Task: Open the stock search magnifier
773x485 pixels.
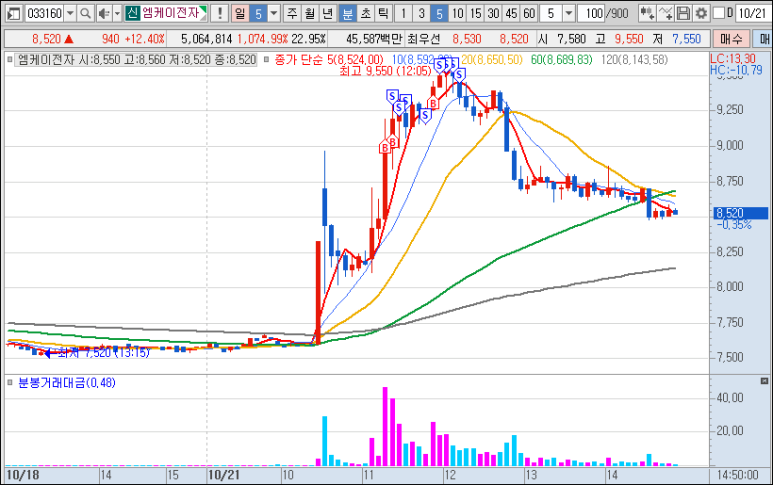Action: pyautogui.click(x=85, y=13)
